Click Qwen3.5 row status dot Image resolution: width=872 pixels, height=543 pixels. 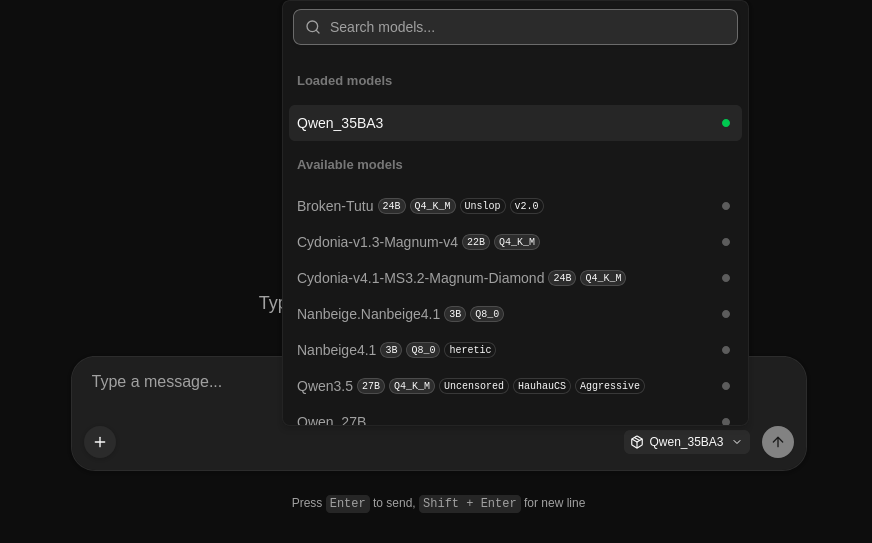tap(726, 386)
